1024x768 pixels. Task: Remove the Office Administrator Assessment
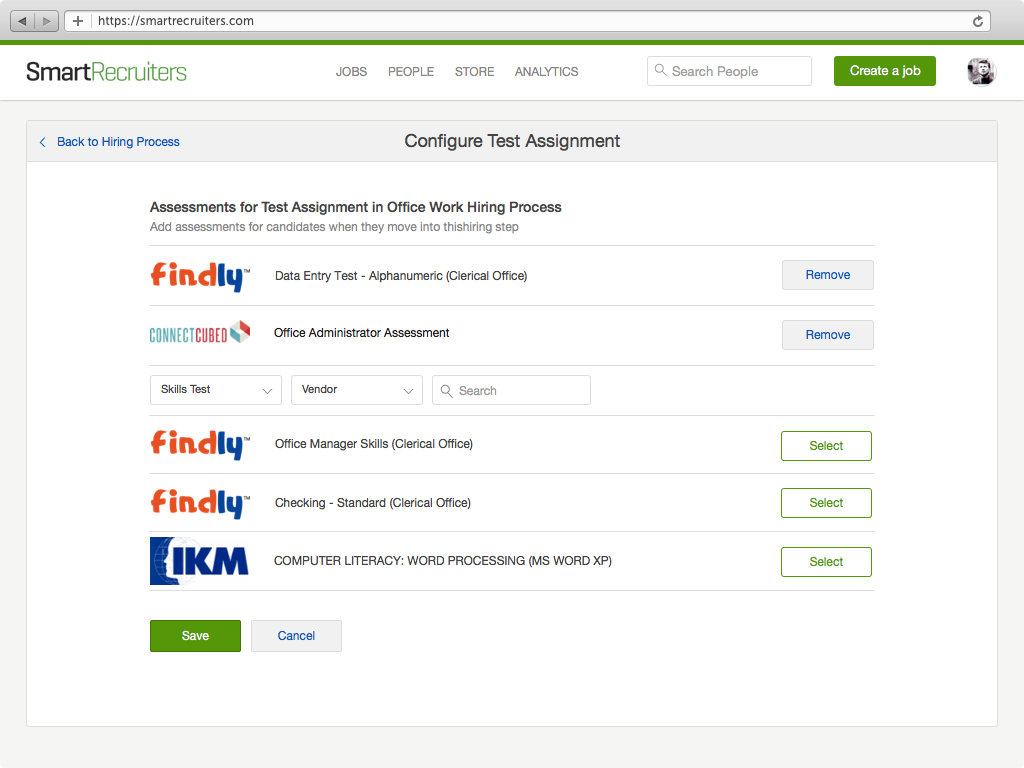tap(827, 335)
